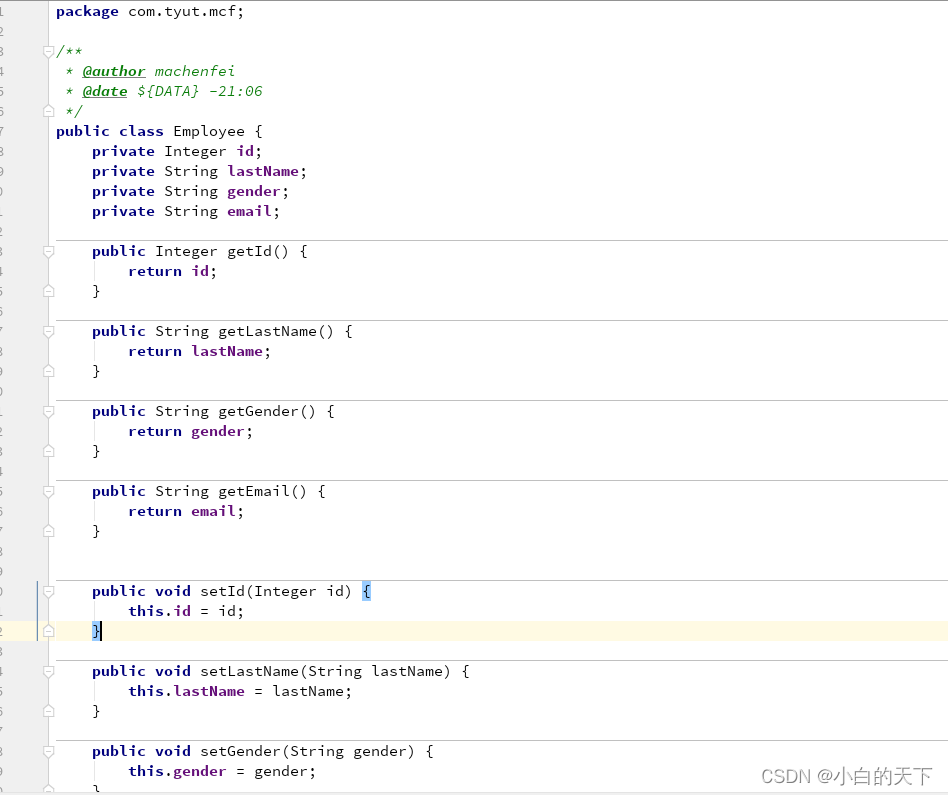
Task: Click the email field declaration
Action: pyautogui.click(x=186, y=212)
